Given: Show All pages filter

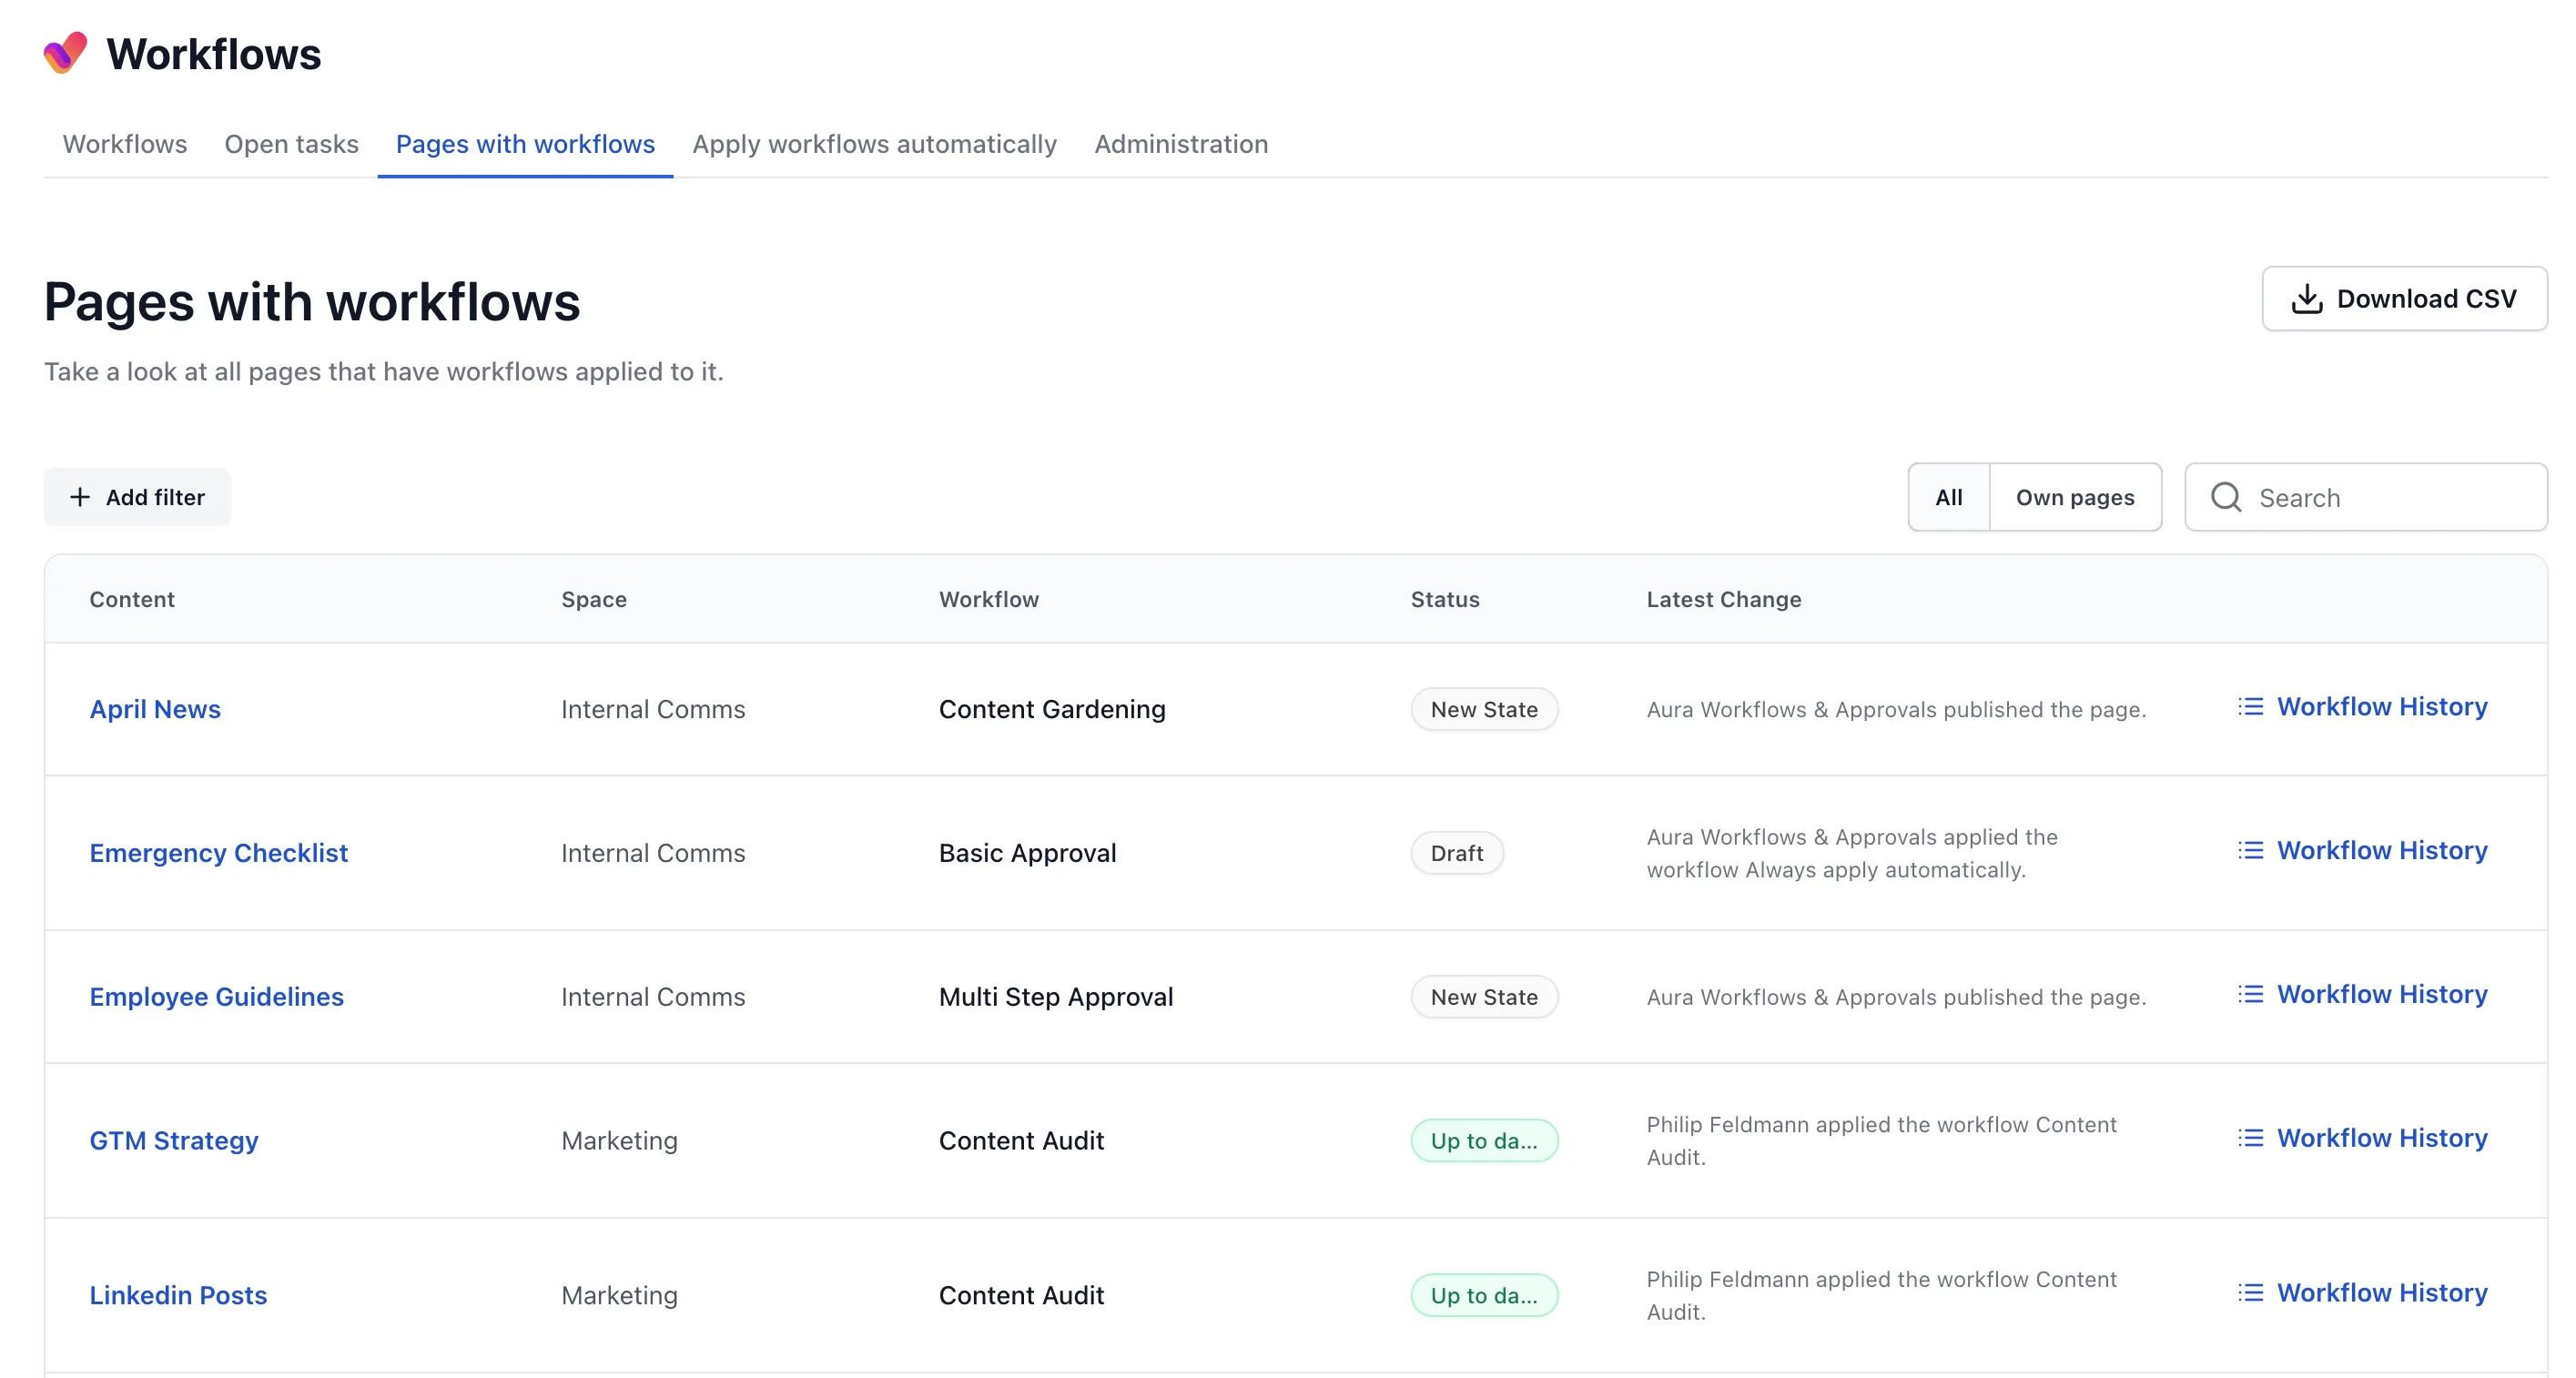Looking at the screenshot, I should coord(1949,497).
